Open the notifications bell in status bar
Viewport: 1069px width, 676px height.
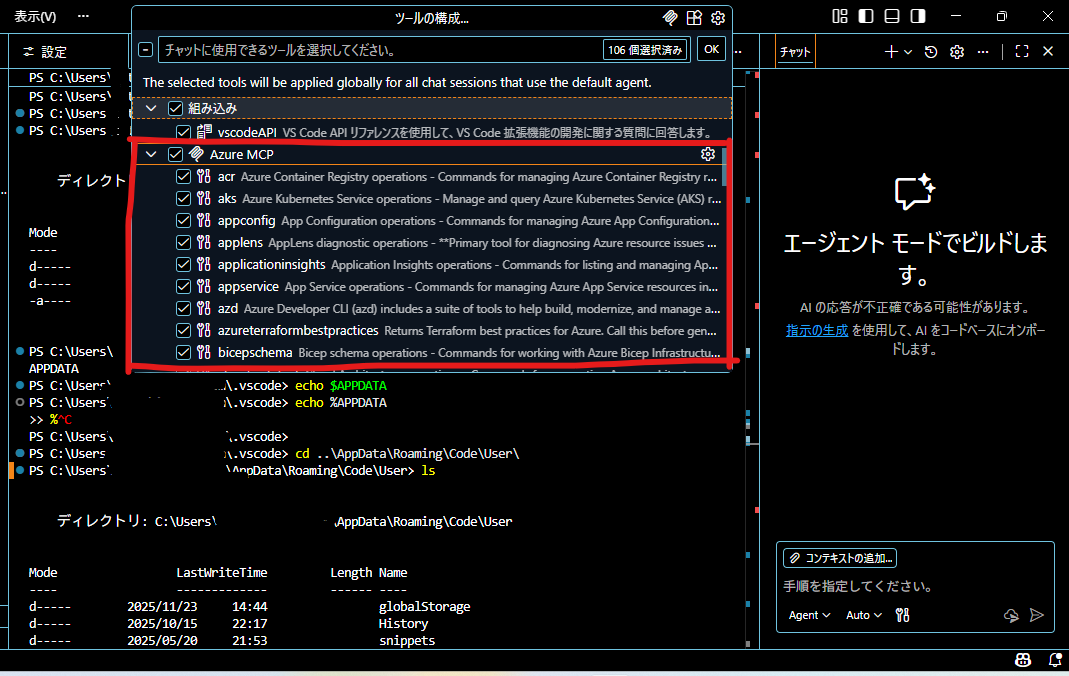coord(1055,660)
